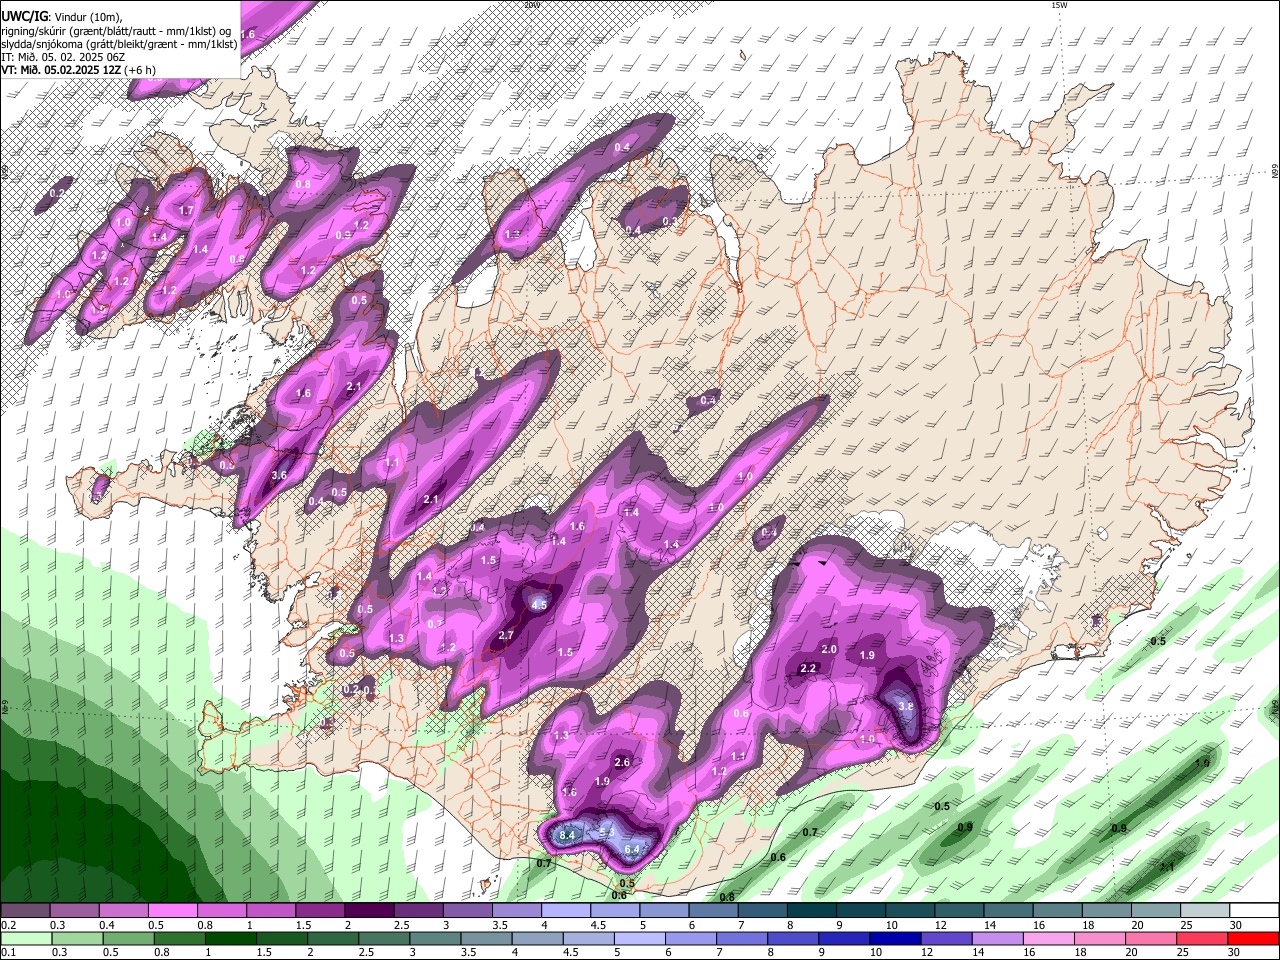Screen dimensions: 1280x960
Task: Select the 8–9 dark teal swatch on the snow scale
Action: [x=810, y=911]
